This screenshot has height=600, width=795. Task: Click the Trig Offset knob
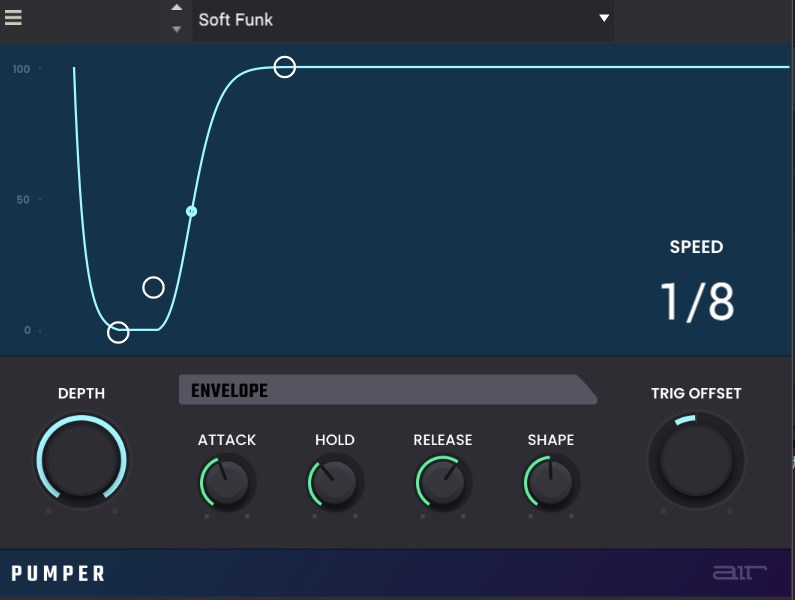point(696,460)
